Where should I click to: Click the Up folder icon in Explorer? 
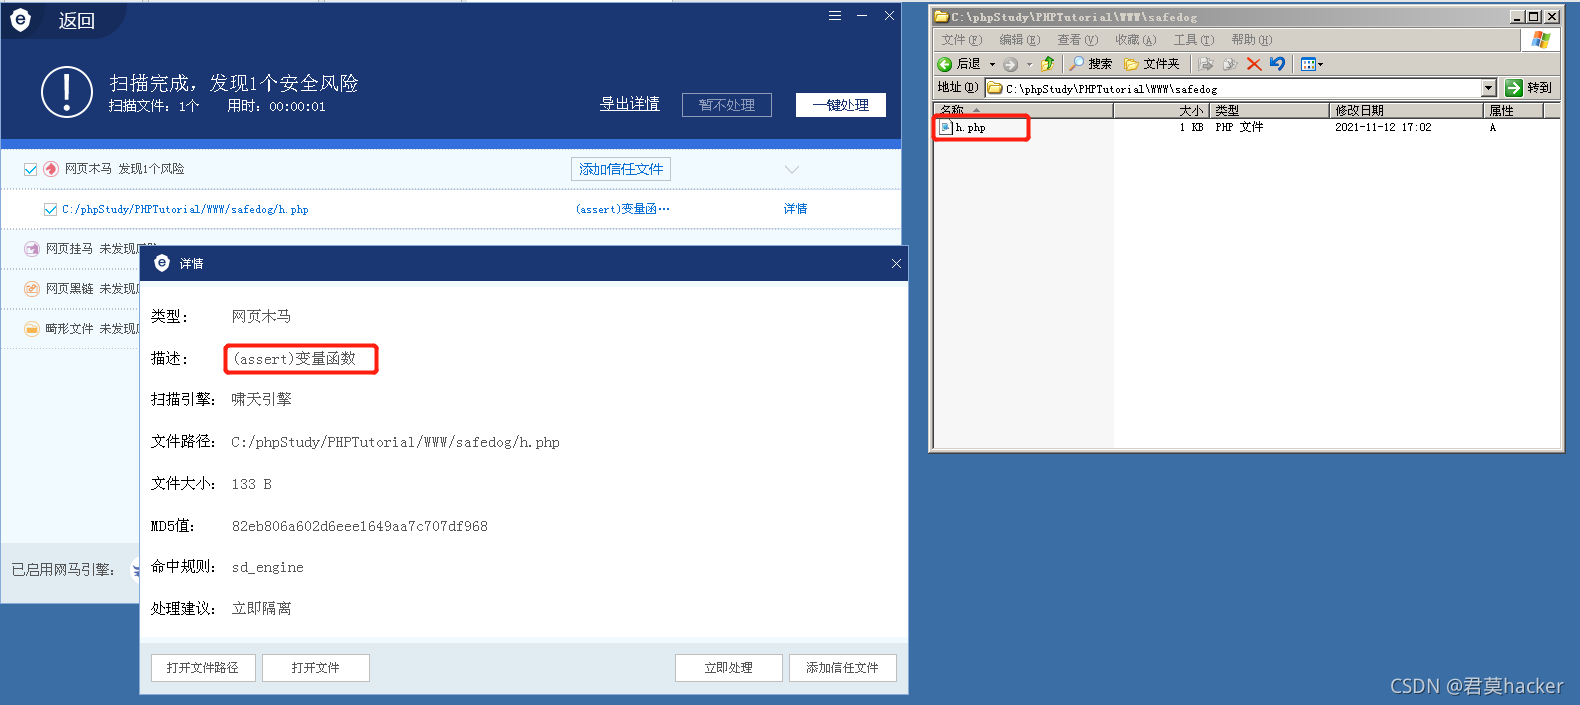coord(1047,64)
